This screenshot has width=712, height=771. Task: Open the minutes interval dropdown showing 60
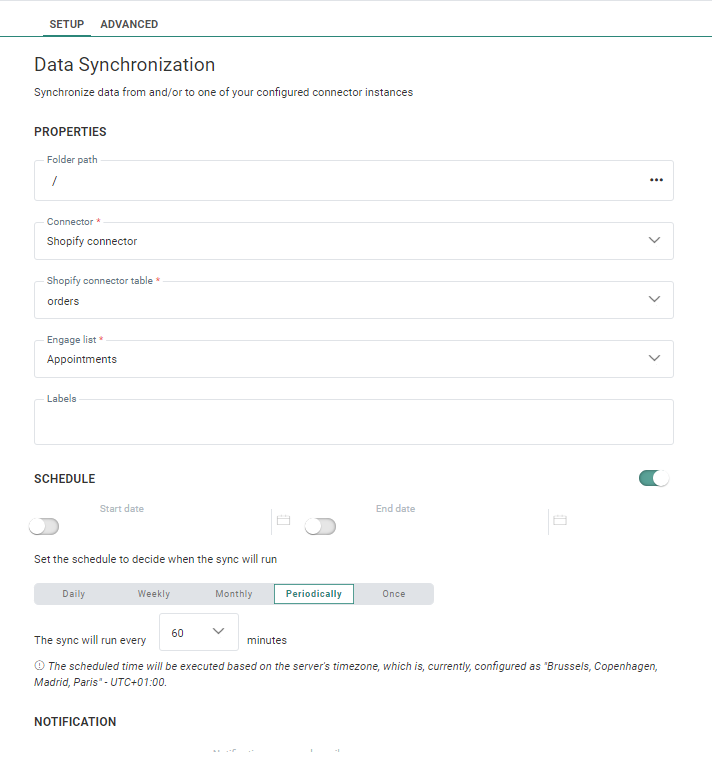[199, 632]
